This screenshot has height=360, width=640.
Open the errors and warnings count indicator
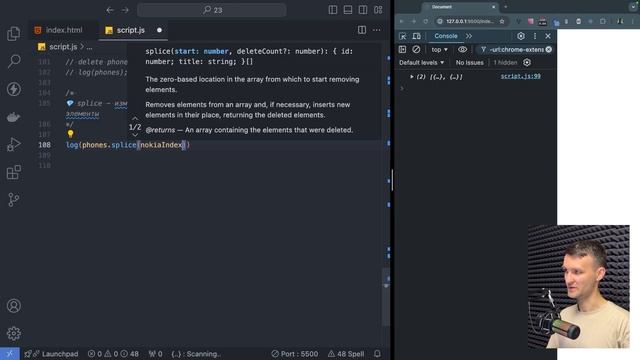(113, 354)
